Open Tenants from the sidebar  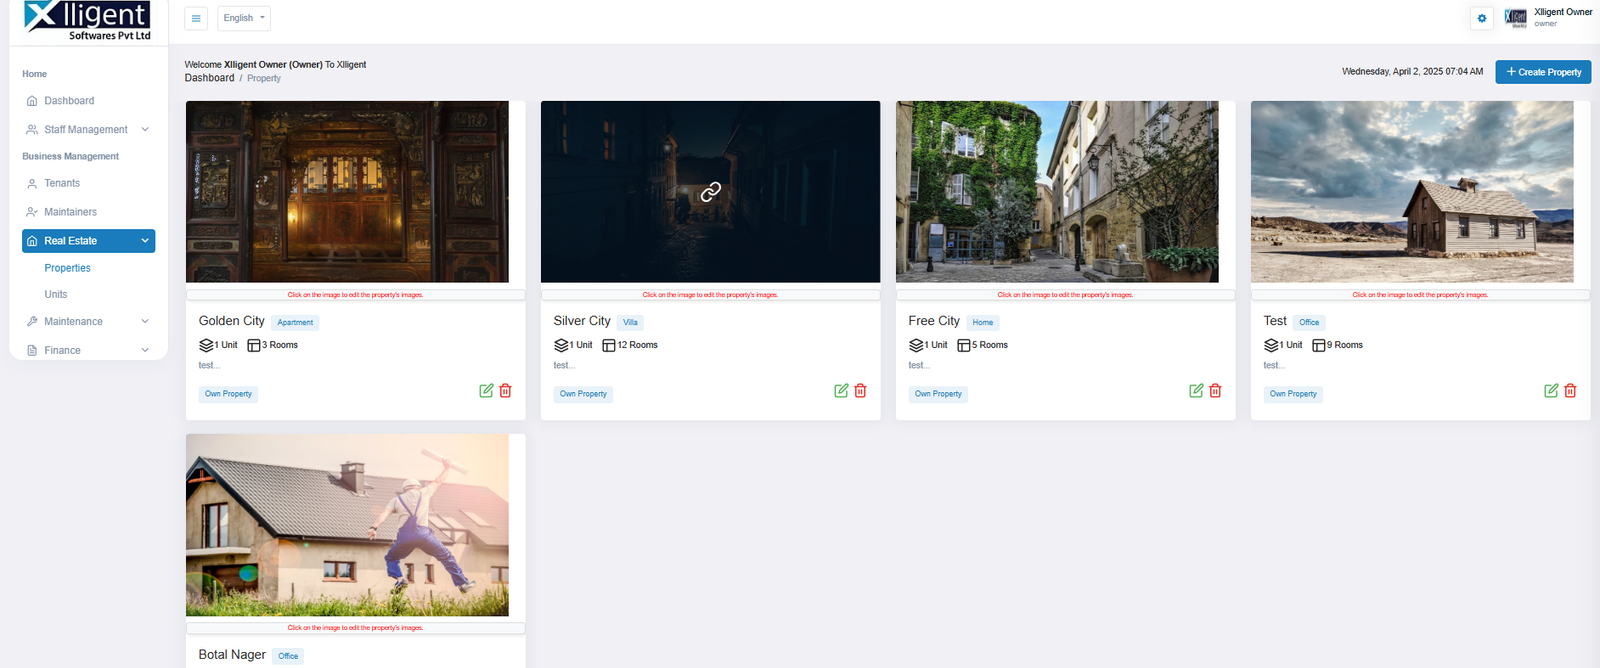click(62, 183)
